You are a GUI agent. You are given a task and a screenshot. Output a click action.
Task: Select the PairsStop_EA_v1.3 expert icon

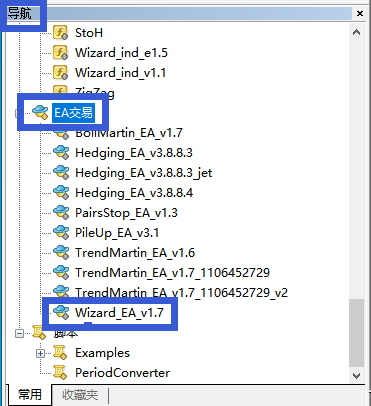pyautogui.click(x=61, y=213)
